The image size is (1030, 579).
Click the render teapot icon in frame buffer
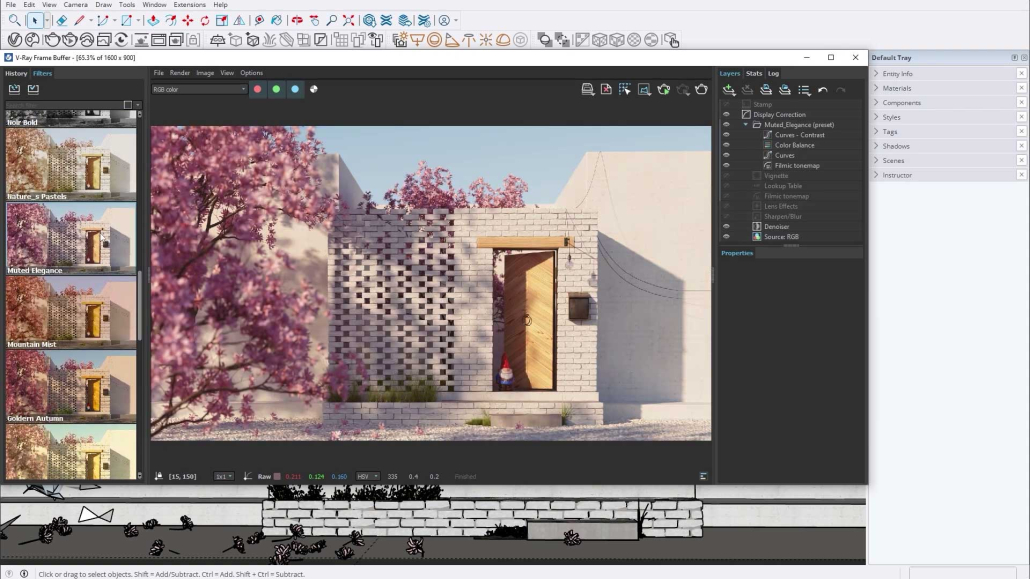tap(702, 89)
